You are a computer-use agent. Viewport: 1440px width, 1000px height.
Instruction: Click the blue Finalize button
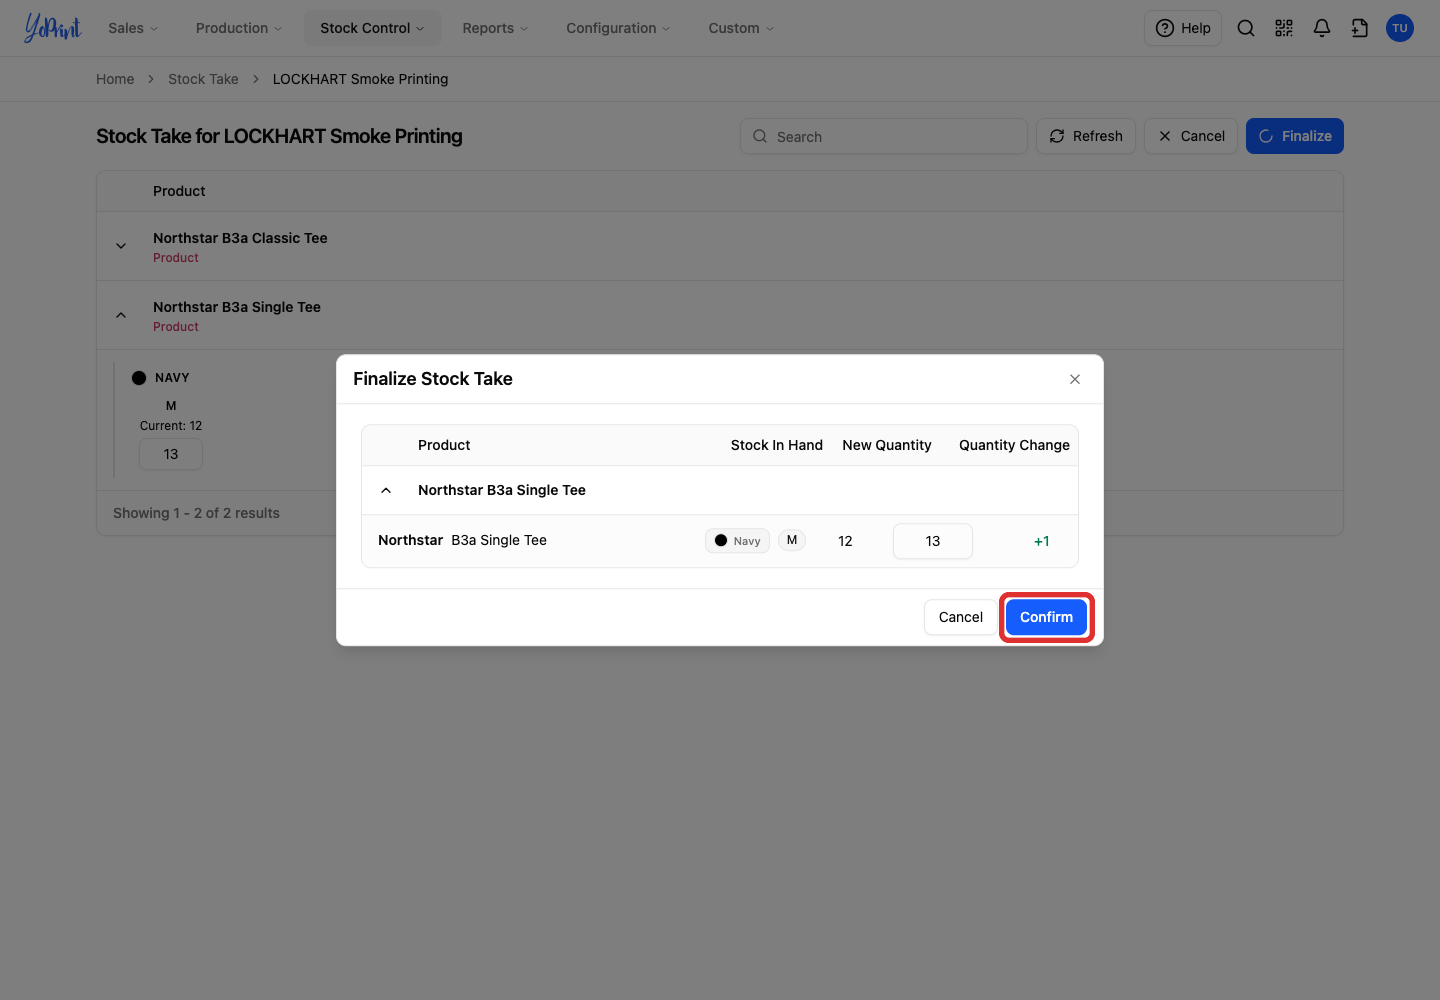point(1295,136)
